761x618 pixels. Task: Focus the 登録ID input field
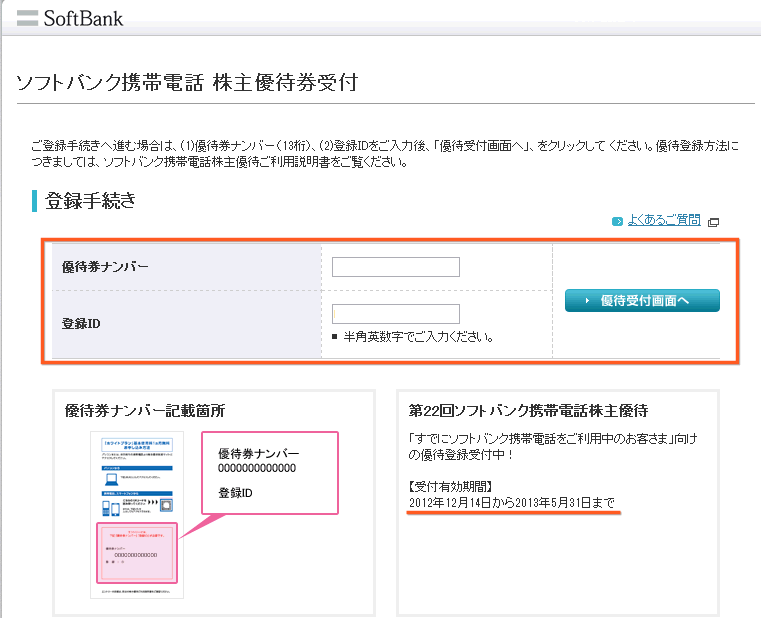tap(395, 314)
